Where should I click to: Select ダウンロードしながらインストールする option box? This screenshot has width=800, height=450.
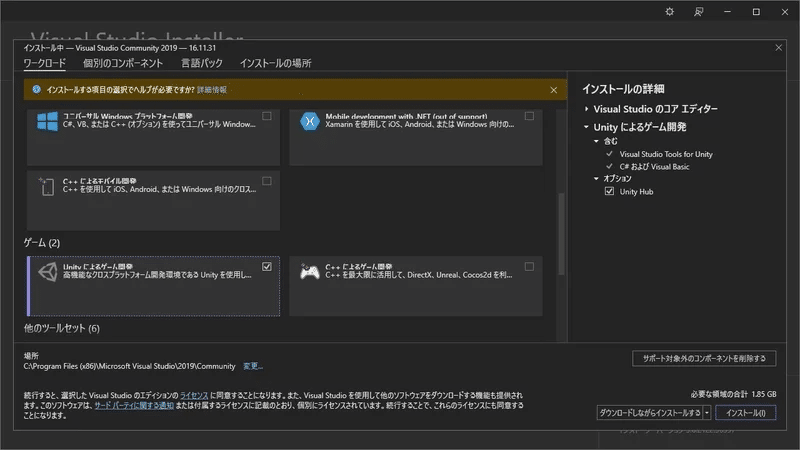coord(649,413)
